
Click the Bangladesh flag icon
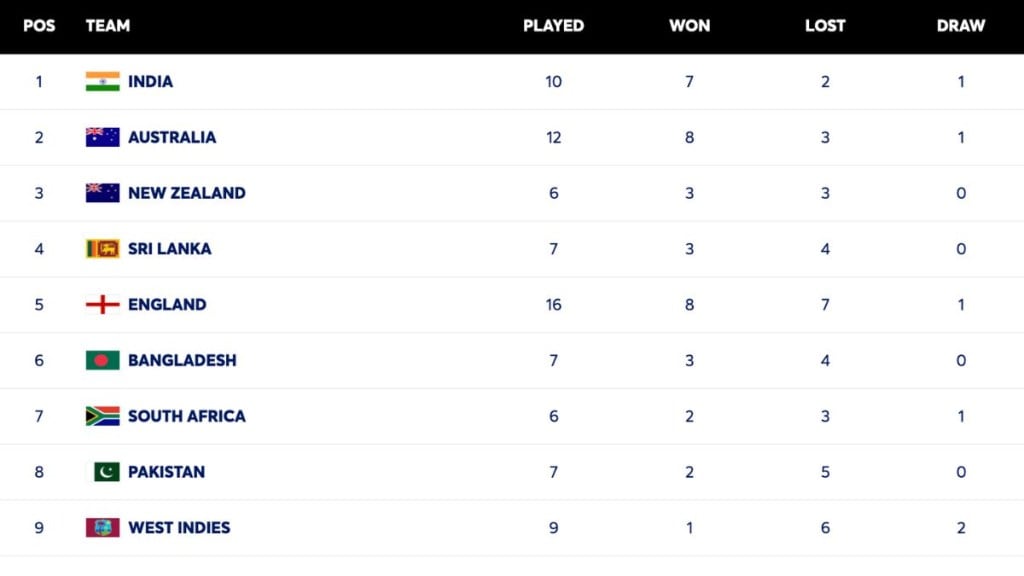[102, 360]
